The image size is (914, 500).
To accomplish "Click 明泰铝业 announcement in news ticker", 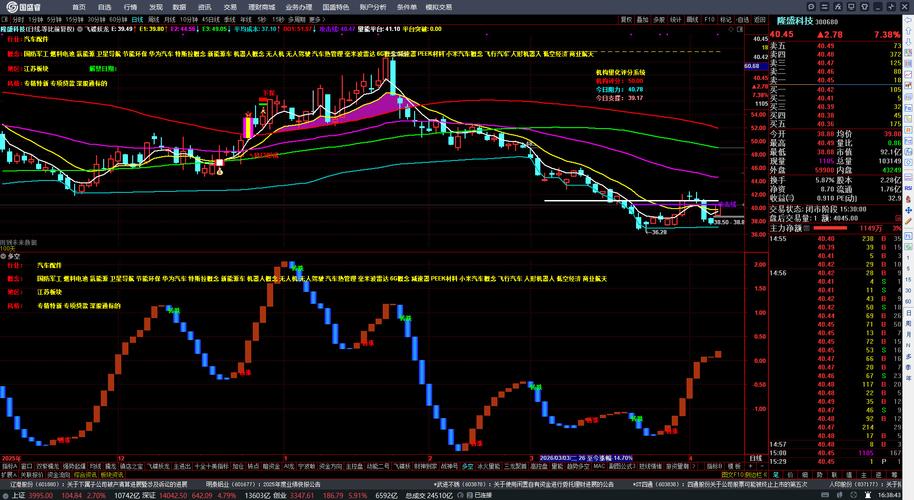I will (262, 484).
